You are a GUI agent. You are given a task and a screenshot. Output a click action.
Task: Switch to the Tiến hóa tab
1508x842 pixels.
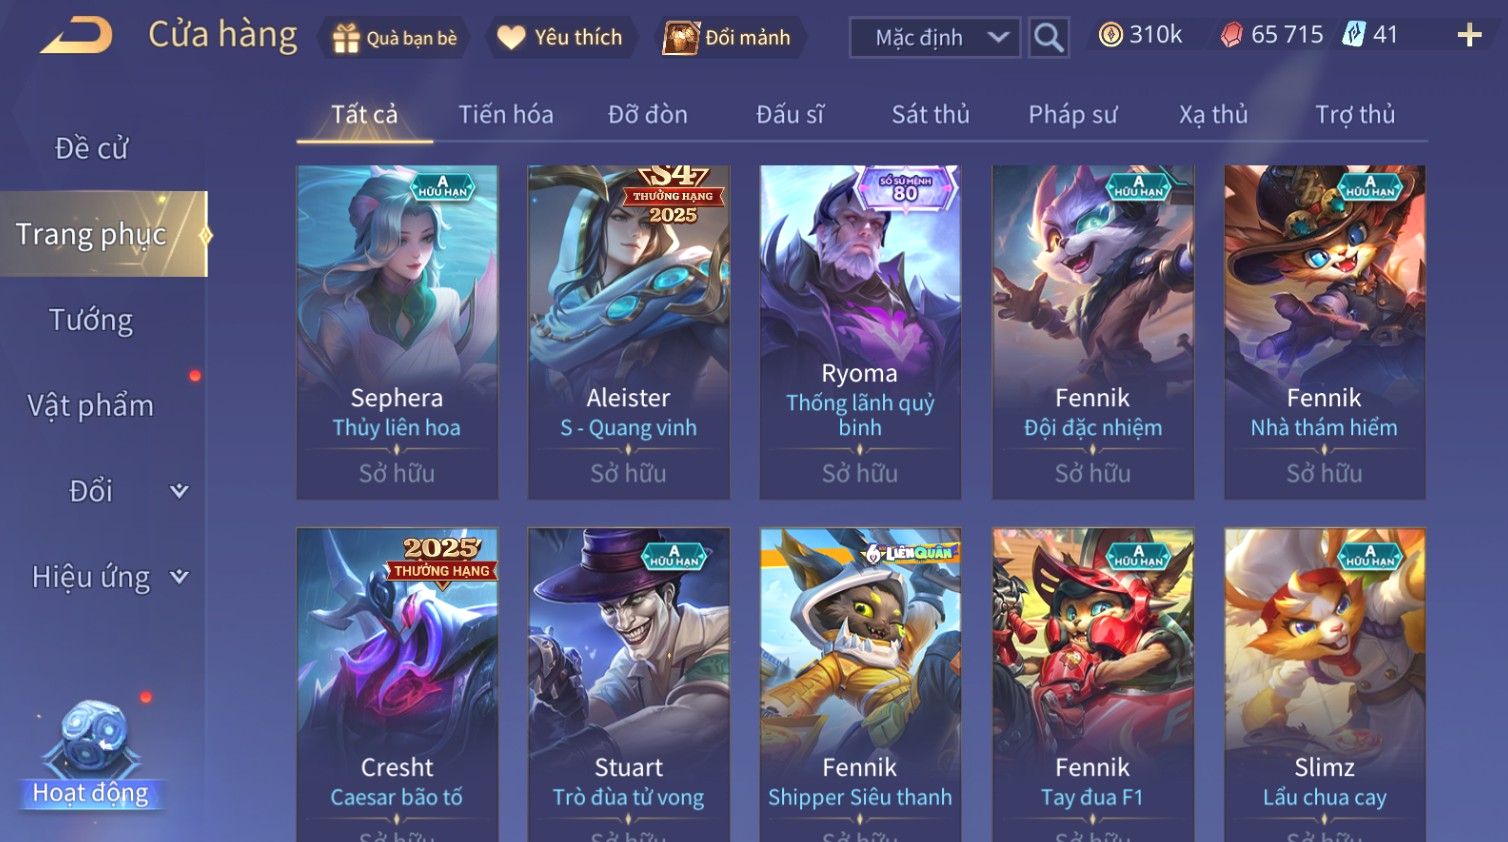tap(506, 114)
